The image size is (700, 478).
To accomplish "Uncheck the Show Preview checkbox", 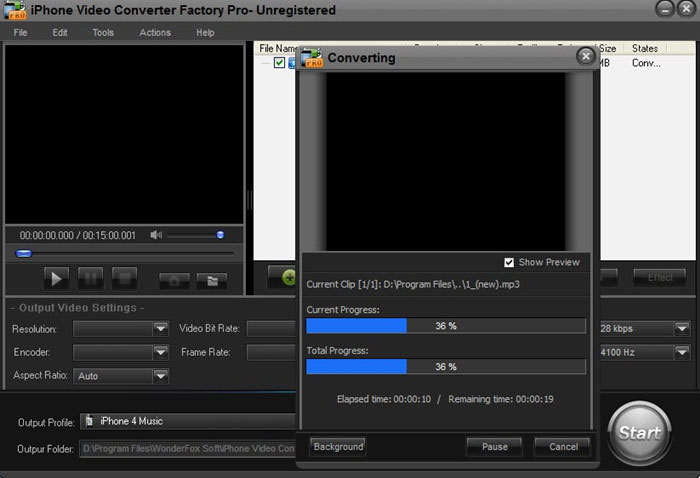I will (x=509, y=262).
